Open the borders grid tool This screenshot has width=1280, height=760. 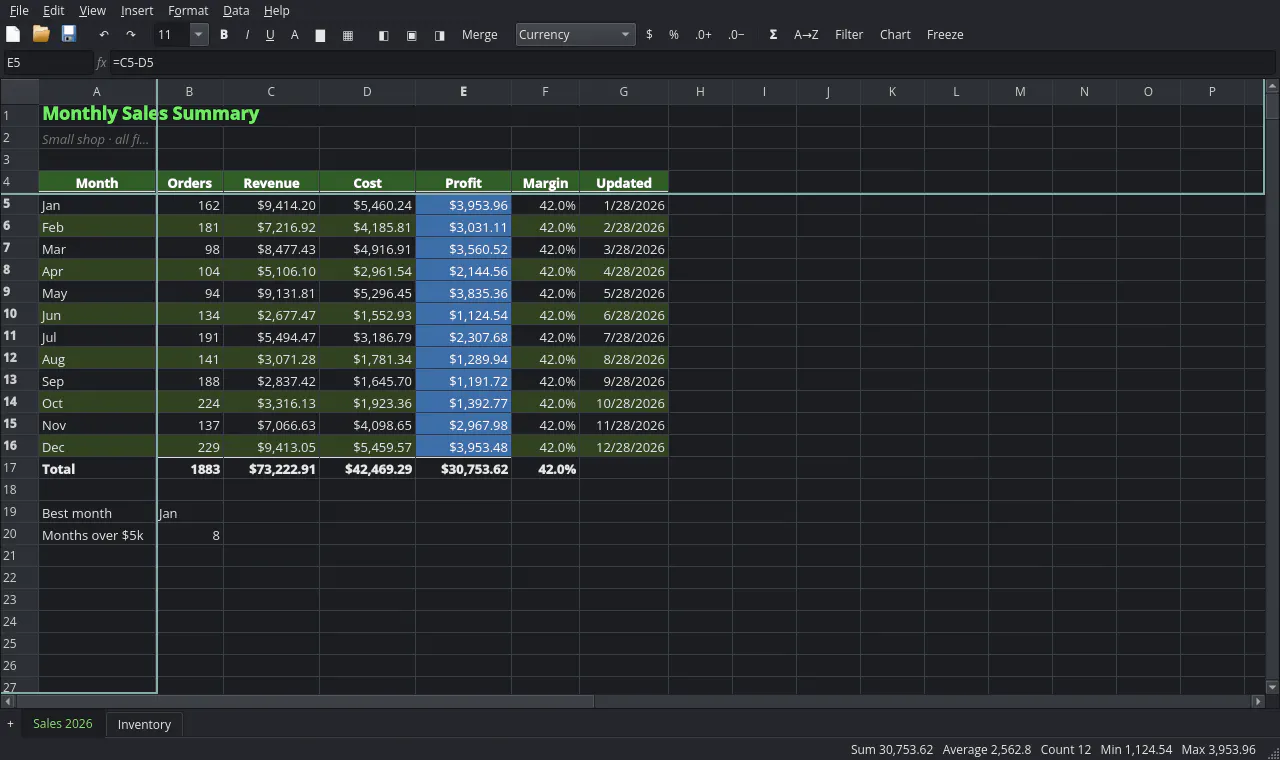tap(347, 34)
